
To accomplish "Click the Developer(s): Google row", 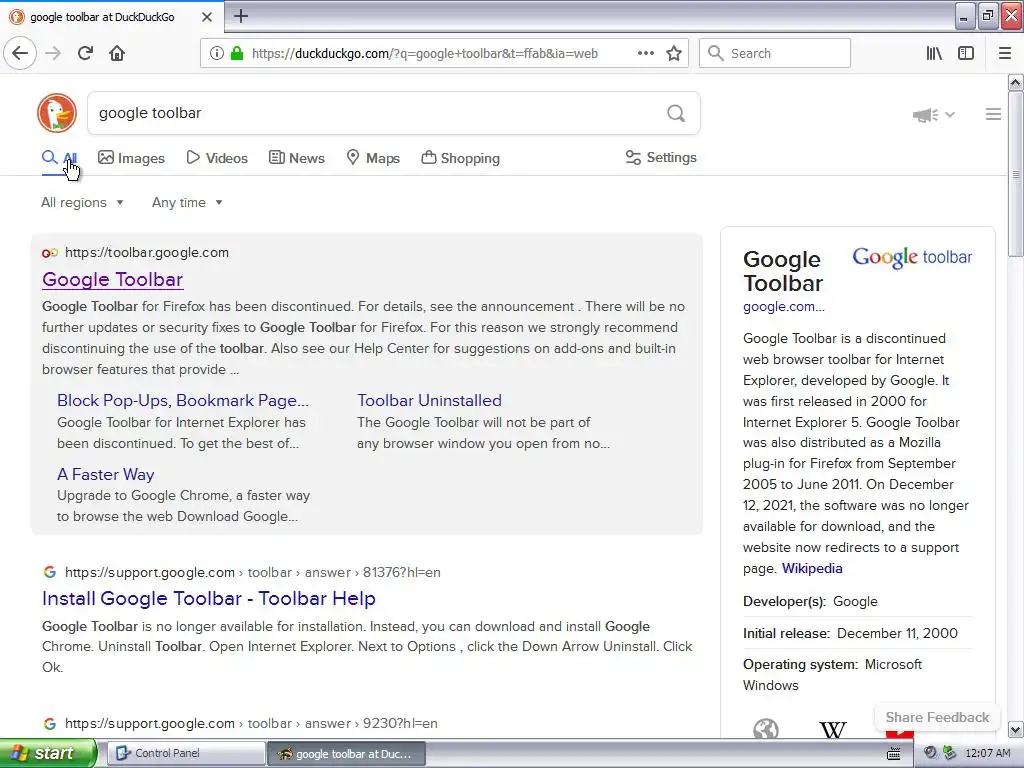I will click(857, 601).
